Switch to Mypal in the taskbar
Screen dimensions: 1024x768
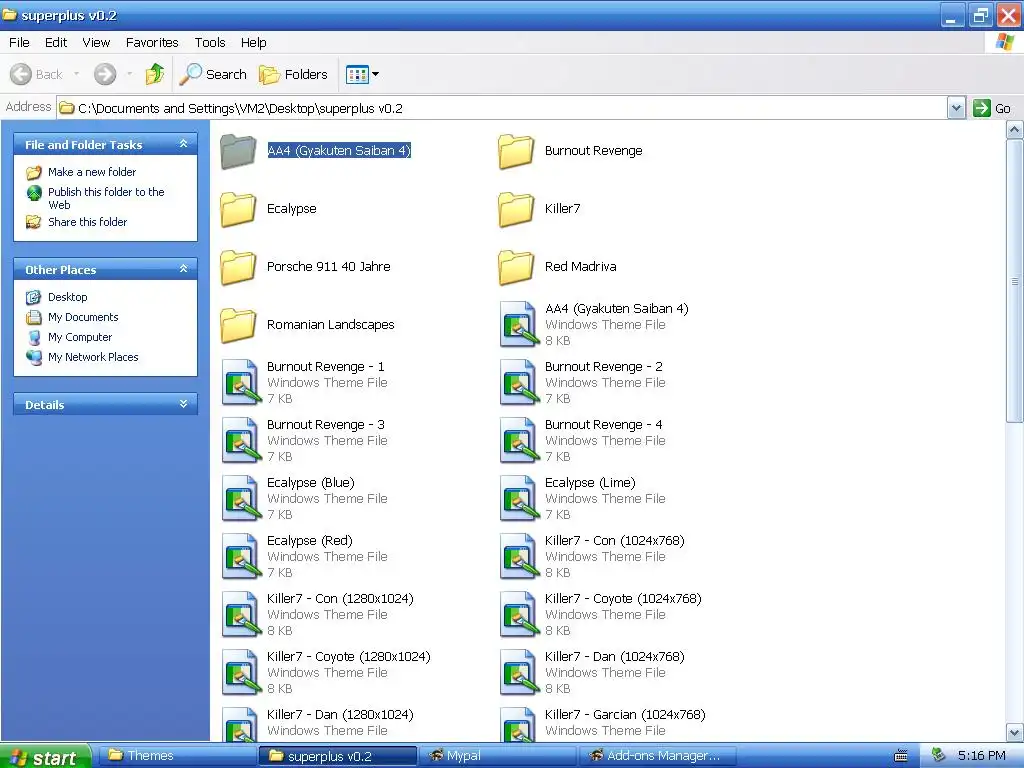pyautogui.click(x=498, y=756)
